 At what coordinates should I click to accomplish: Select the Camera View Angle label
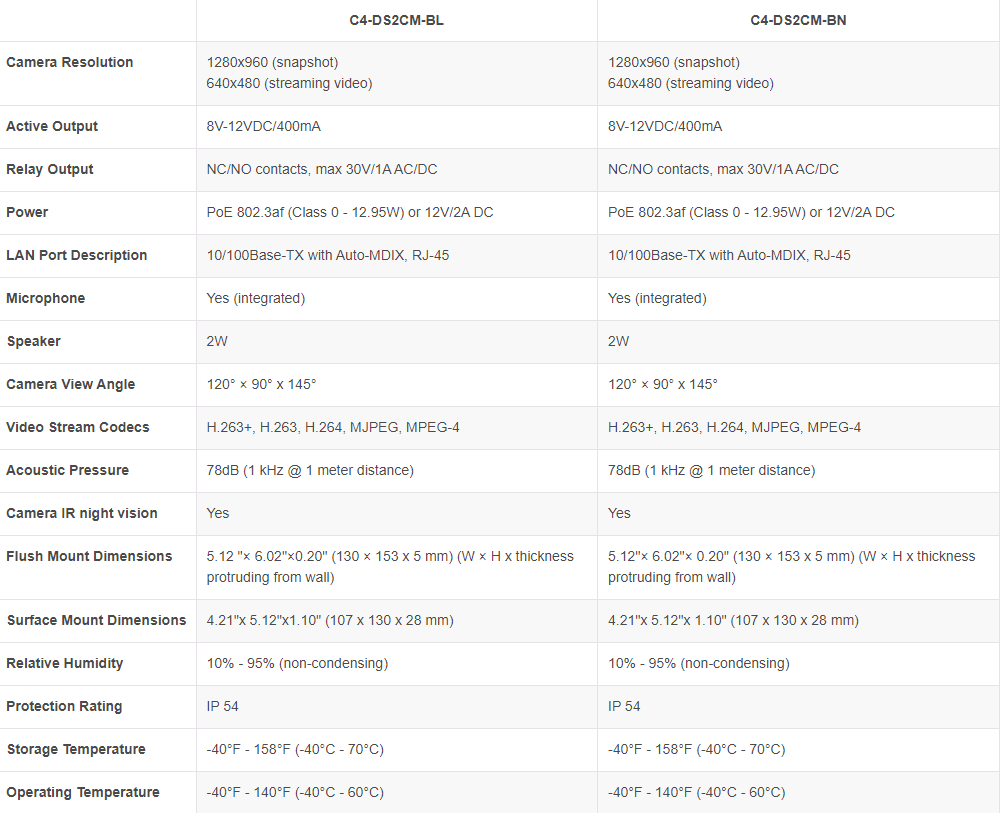point(71,384)
